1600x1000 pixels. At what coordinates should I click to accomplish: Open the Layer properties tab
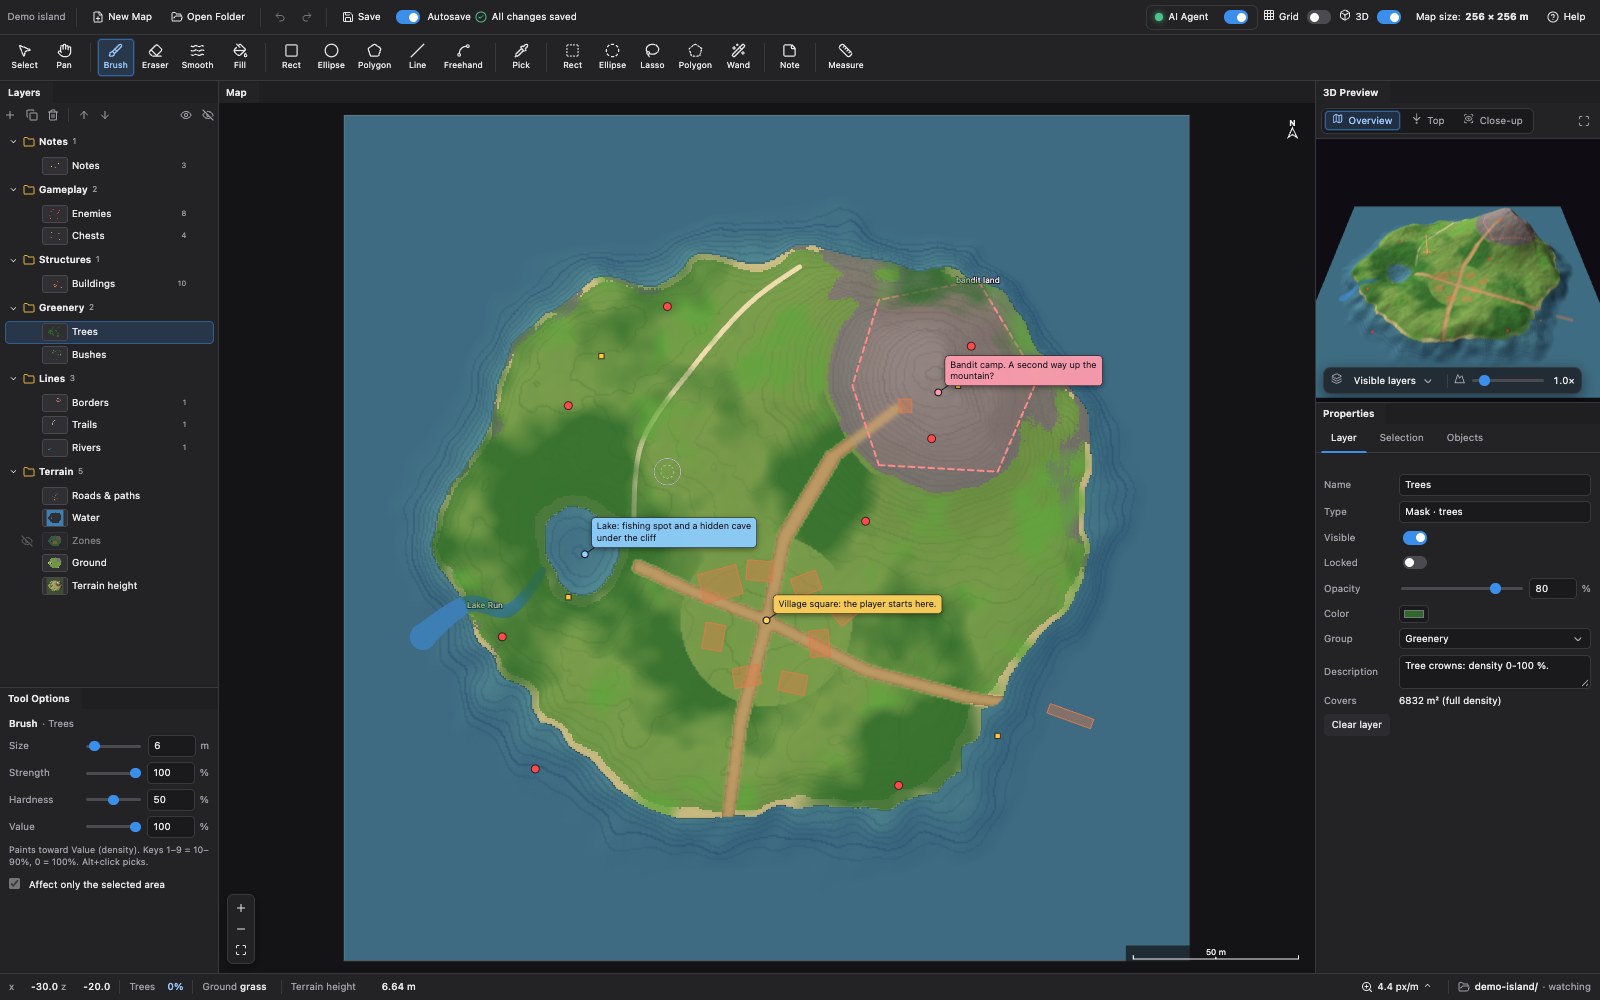pyautogui.click(x=1343, y=438)
